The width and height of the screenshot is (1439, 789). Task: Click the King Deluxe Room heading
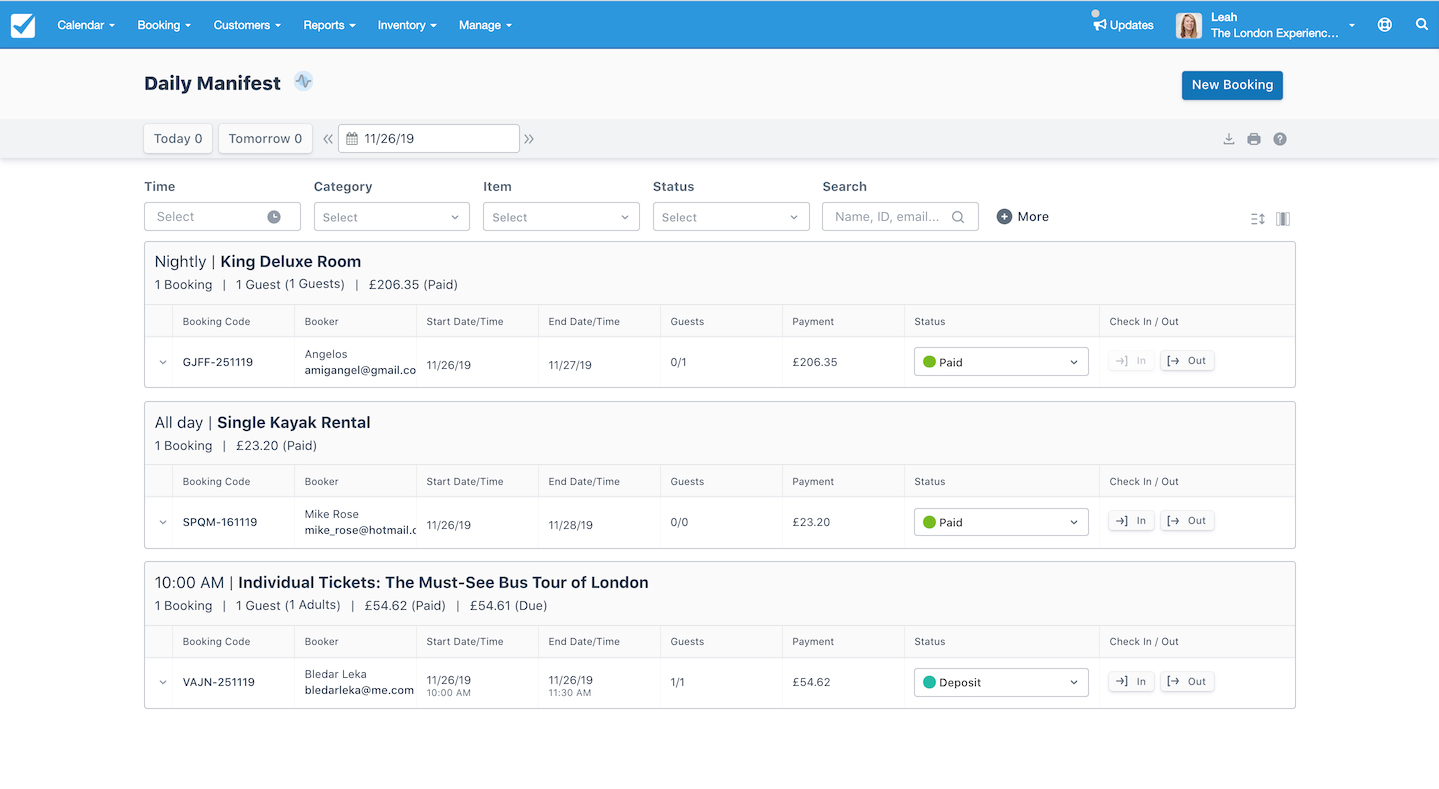(290, 261)
